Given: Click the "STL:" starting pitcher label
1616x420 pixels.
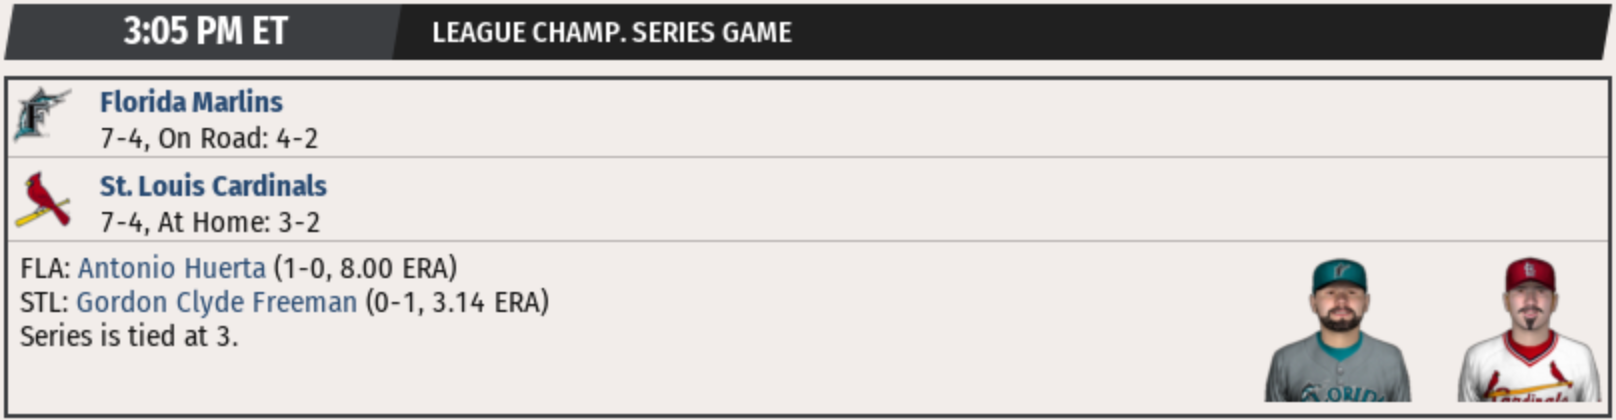Looking at the screenshot, I should (x=44, y=302).
